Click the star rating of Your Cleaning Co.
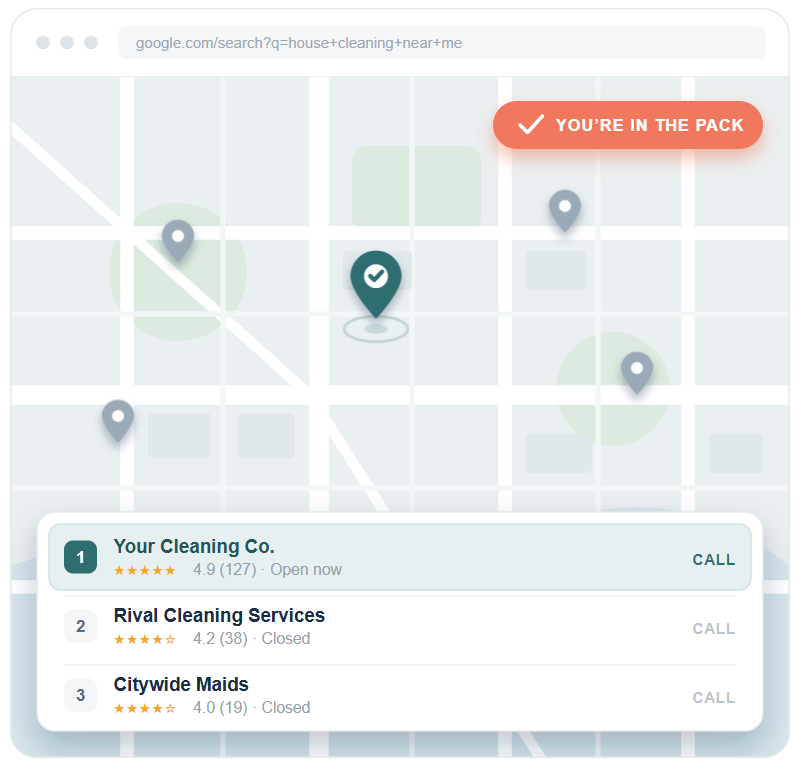Screen dimensions: 805x775 click(x=145, y=570)
